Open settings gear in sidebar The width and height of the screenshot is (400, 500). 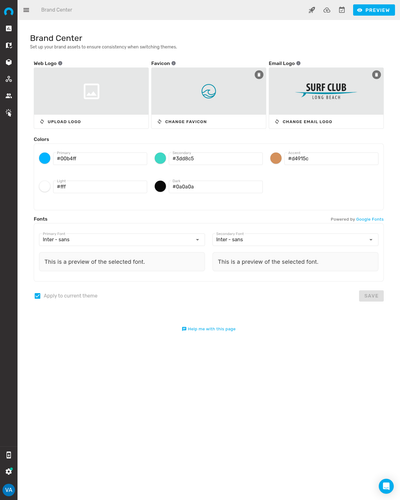click(x=9, y=471)
